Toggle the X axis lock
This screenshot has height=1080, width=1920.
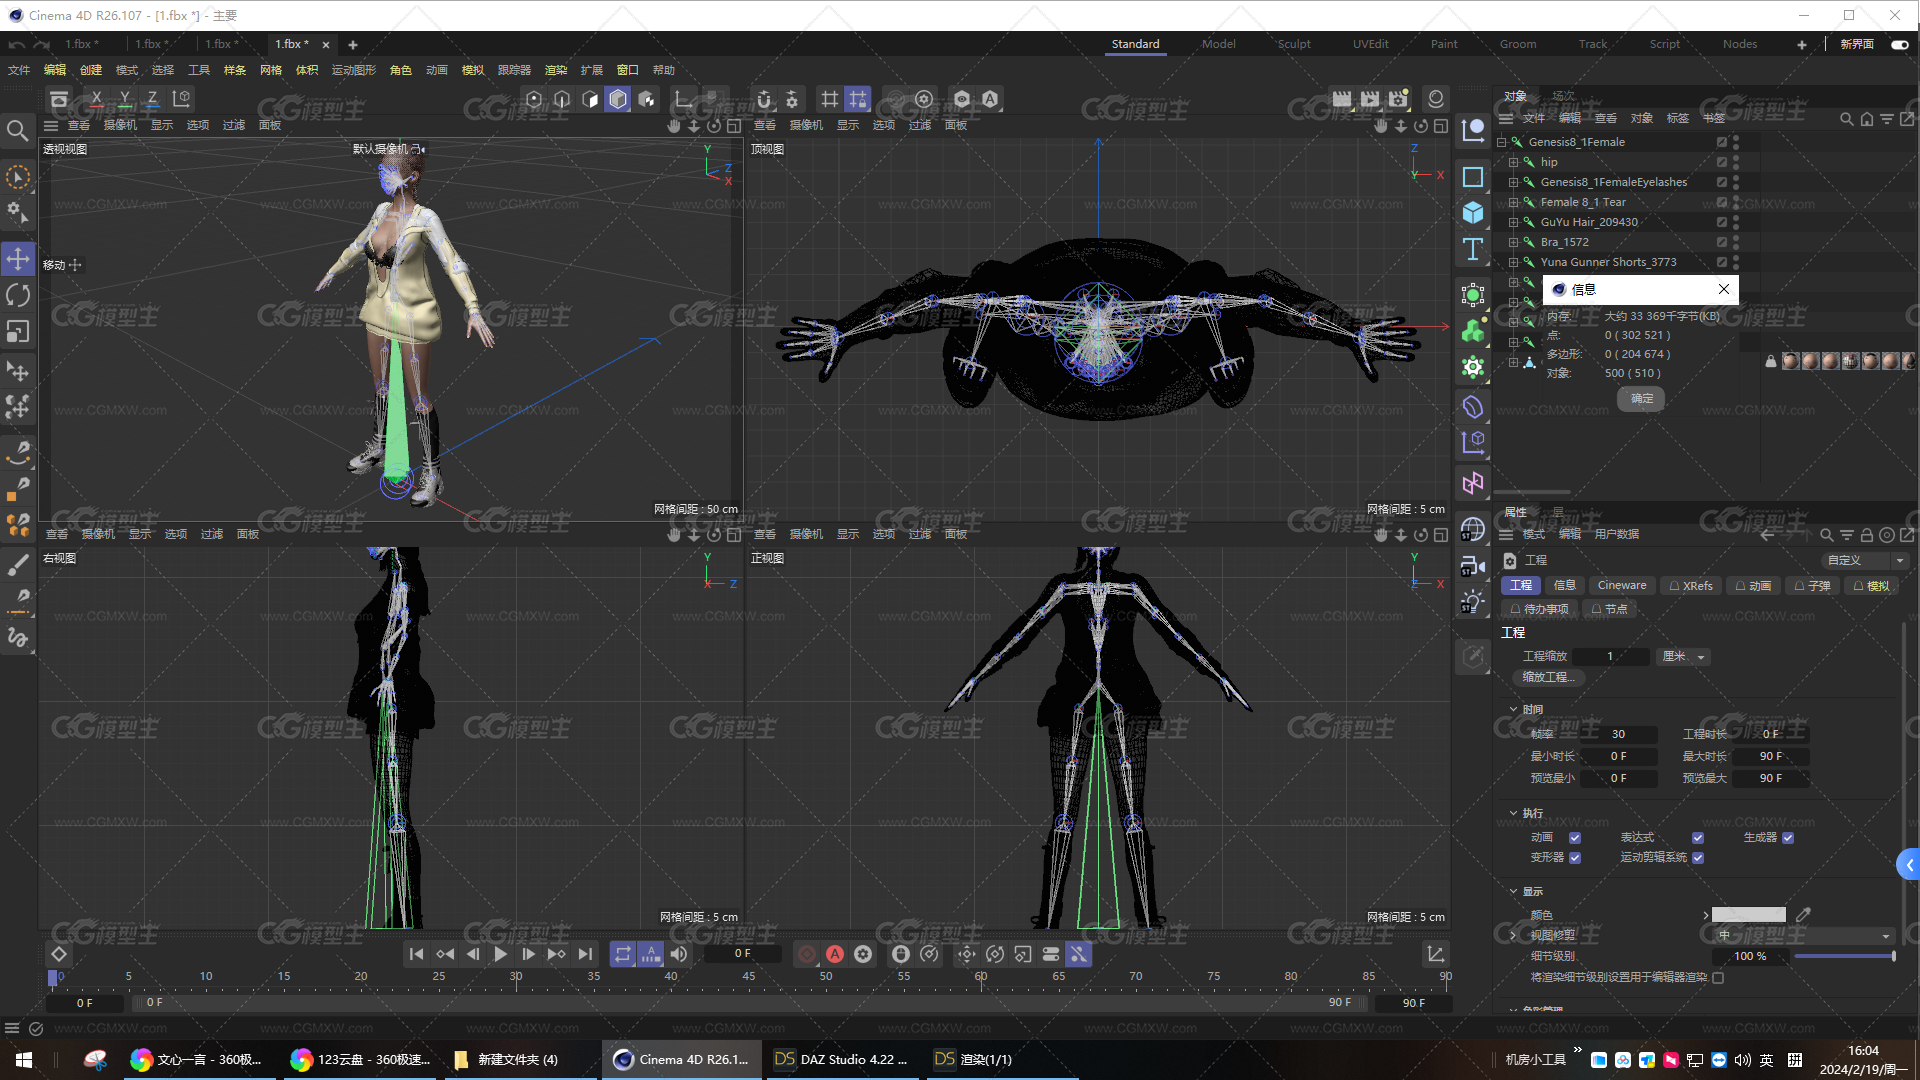(x=96, y=99)
